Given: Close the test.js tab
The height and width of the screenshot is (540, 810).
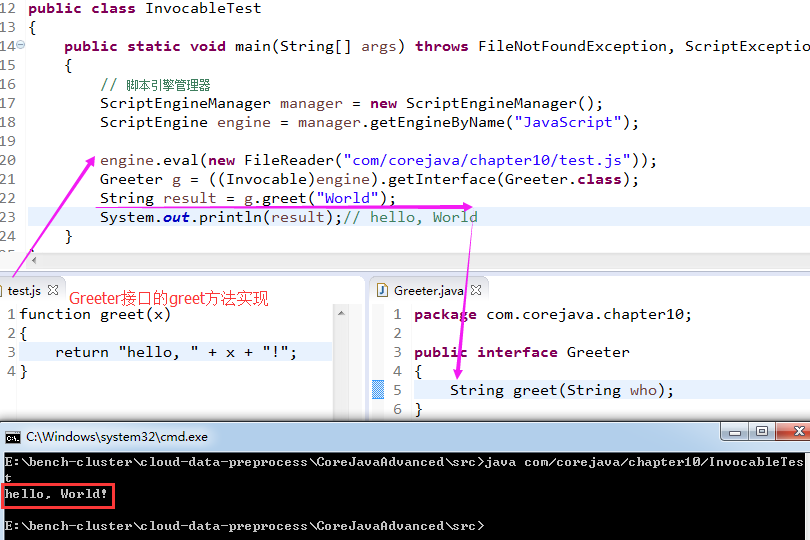Looking at the screenshot, I should click(x=53, y=290).
